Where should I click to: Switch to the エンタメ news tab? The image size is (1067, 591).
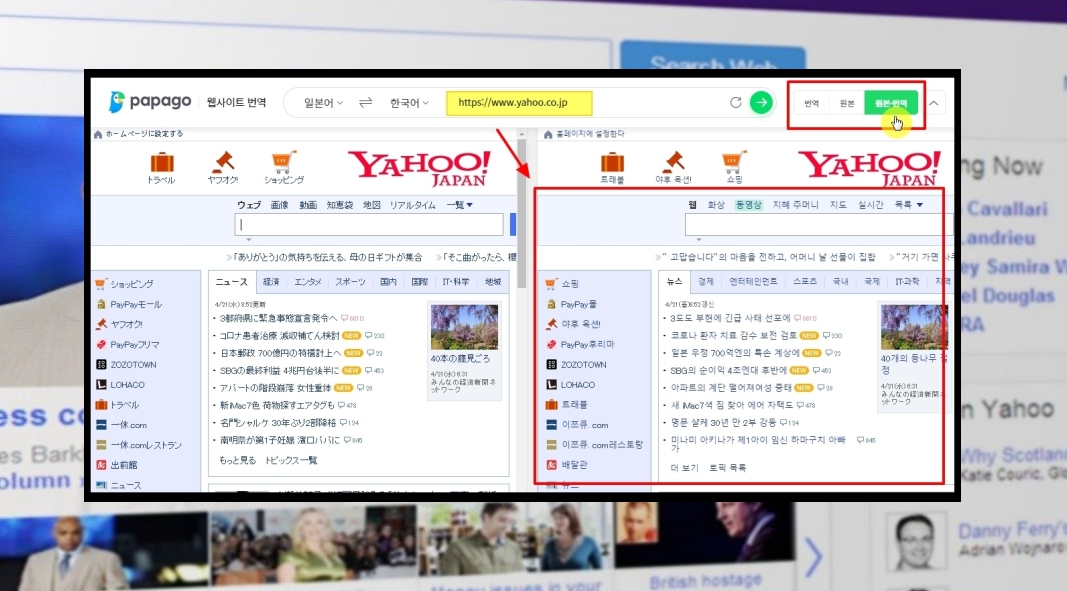point(308,282)
